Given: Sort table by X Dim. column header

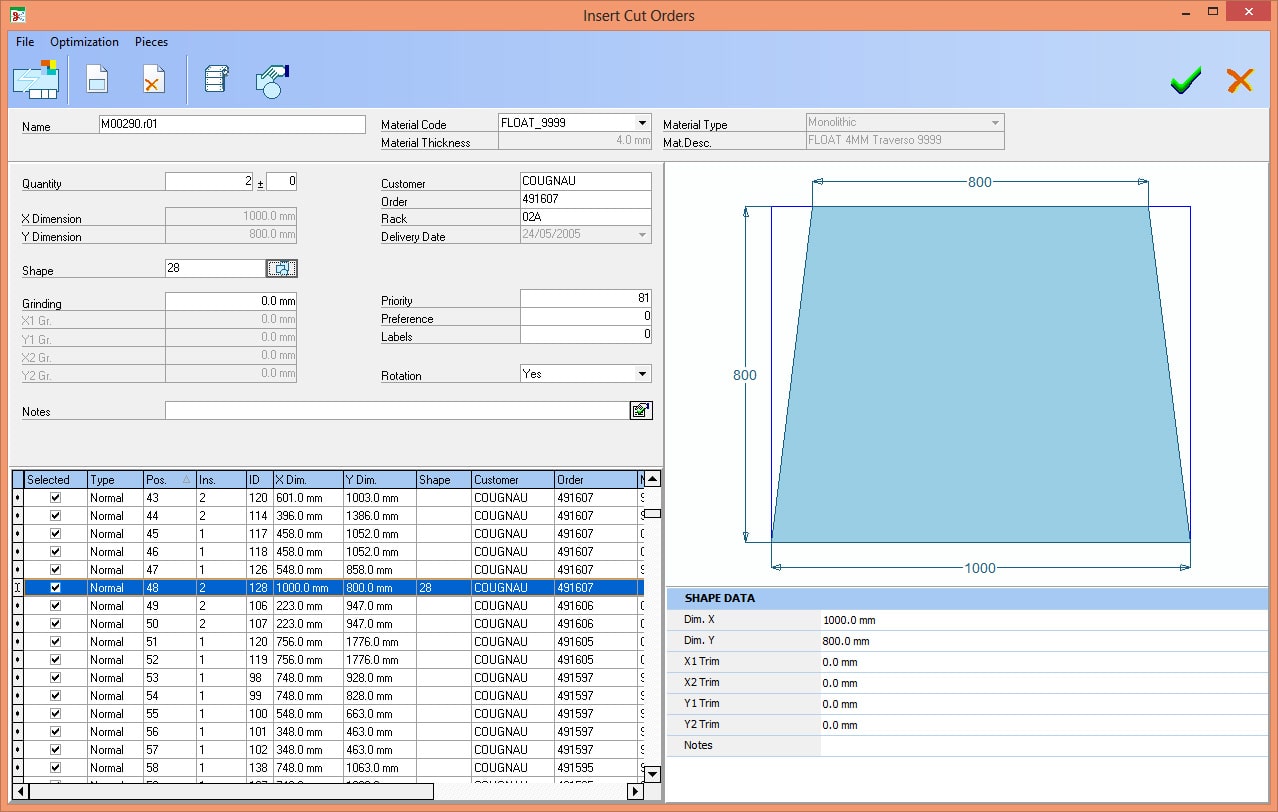Looking at the screenshot, I should click(x=306, y=480).
